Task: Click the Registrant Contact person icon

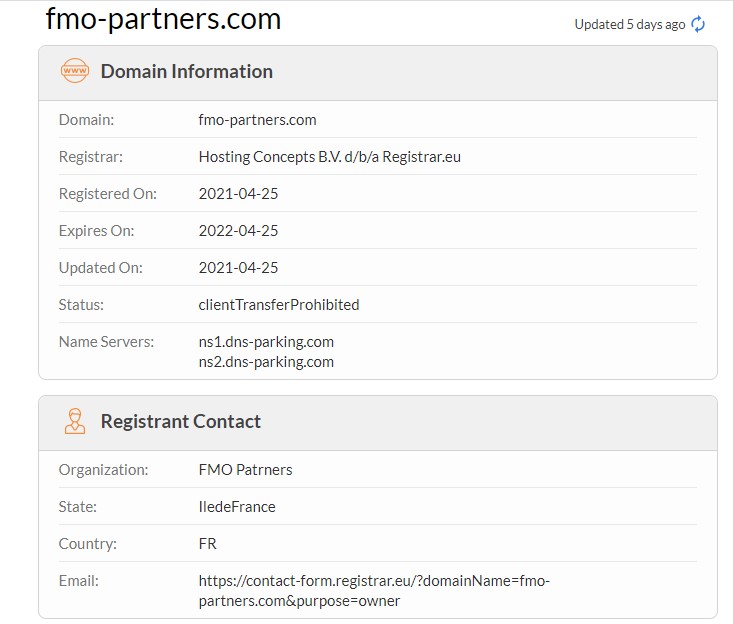Action: 74,421
